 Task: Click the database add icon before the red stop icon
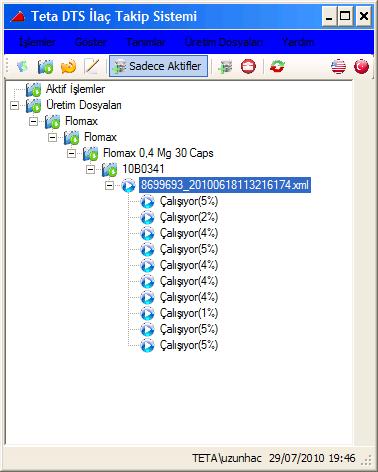click(226, 66)
